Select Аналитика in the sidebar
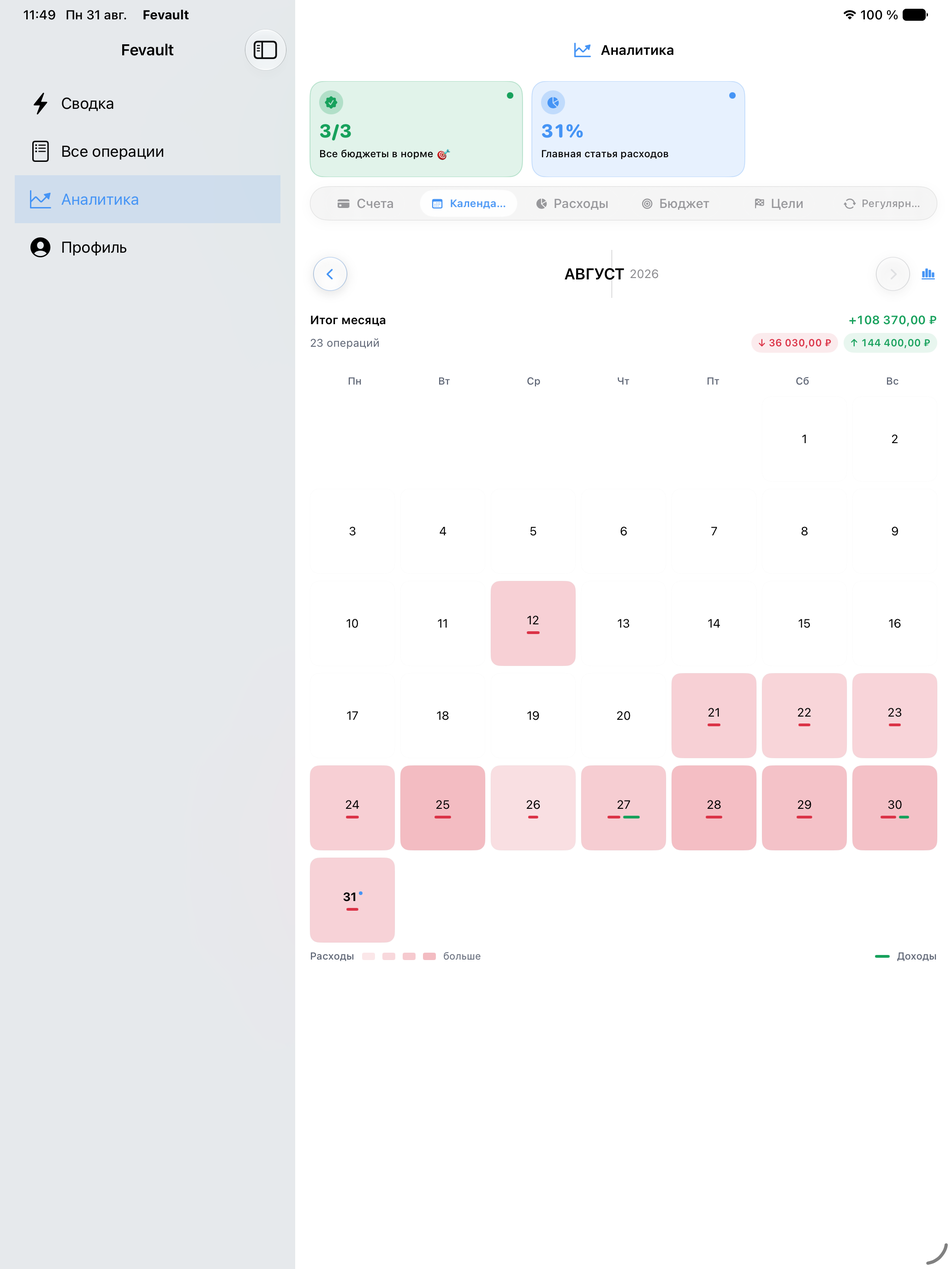This screenshot has height=1269, width=952. click(147, 200)
